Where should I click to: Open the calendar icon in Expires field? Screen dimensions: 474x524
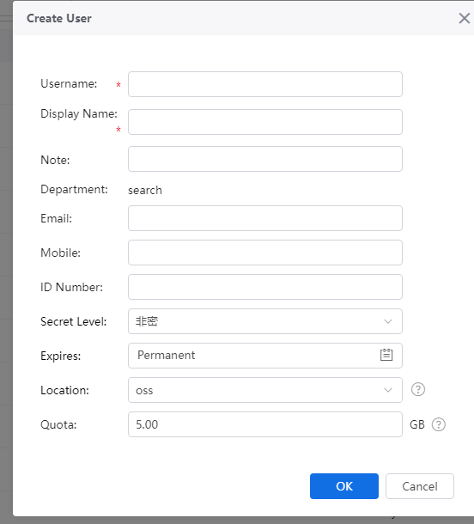point(386,355)
